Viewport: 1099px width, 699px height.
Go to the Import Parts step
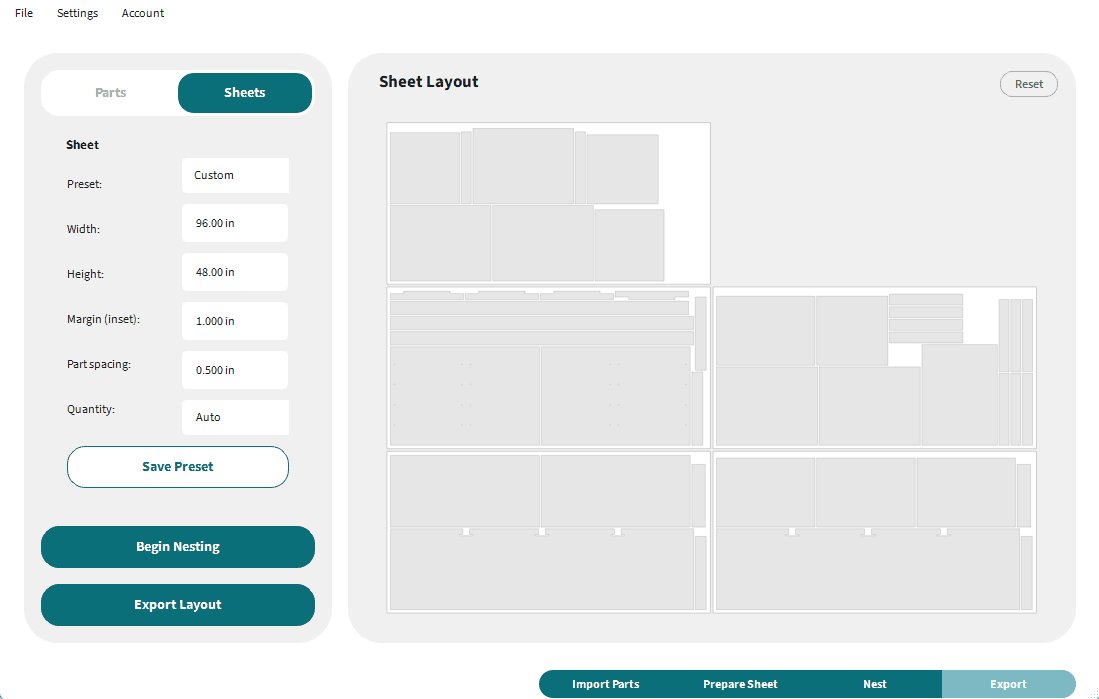(x=606, y=684)
